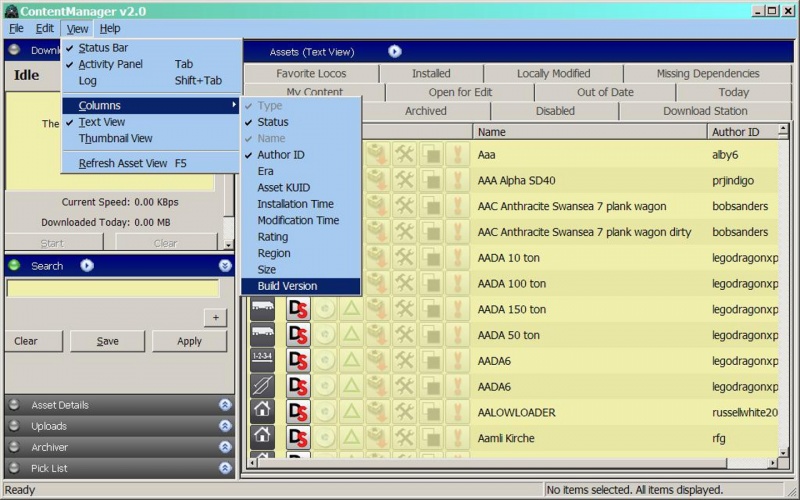This screenshot has height=500, width=800.
Task: Click the wagon type icon for AADA 50 ton
Action: [262, 335]
